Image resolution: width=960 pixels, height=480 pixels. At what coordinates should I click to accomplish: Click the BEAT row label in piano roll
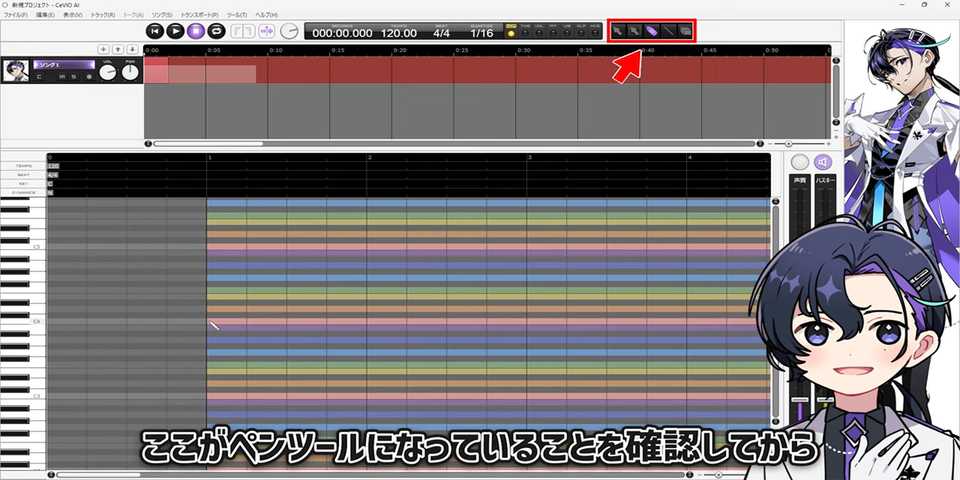[x=23, y=174]
